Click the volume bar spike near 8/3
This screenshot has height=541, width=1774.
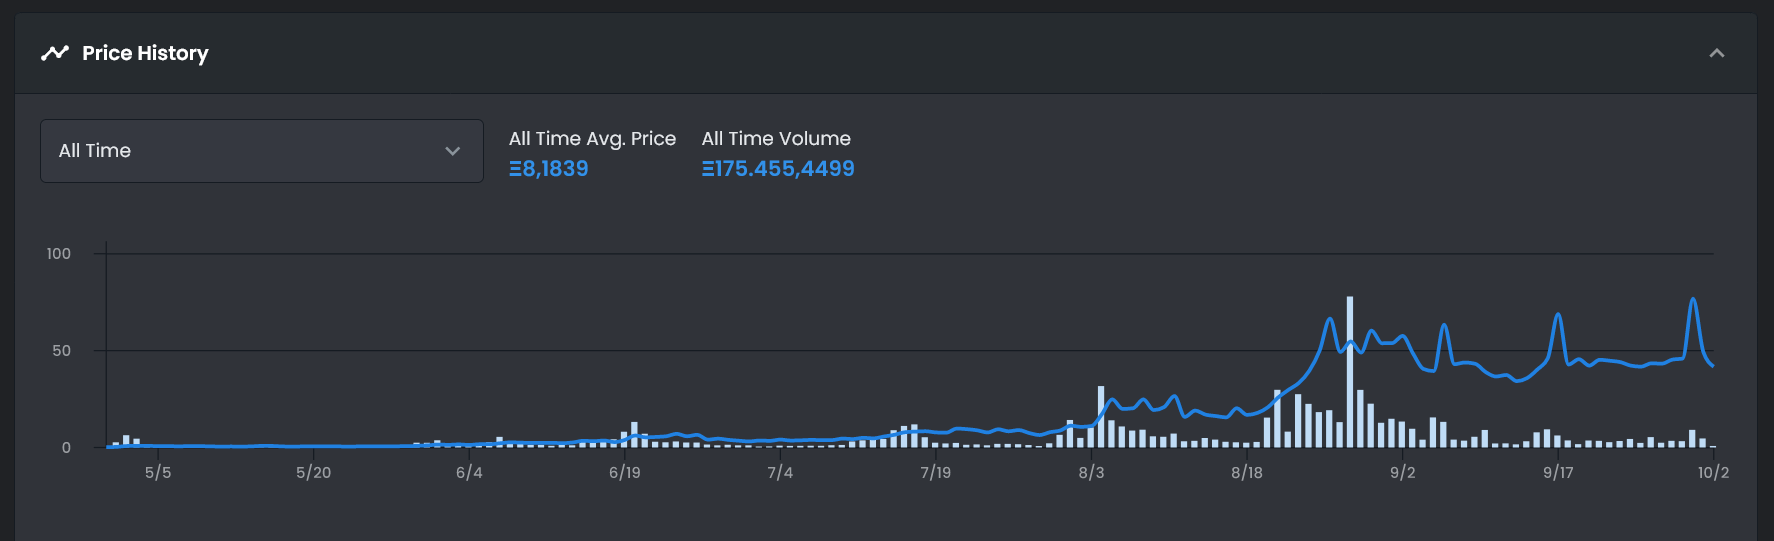(1101, 417)
